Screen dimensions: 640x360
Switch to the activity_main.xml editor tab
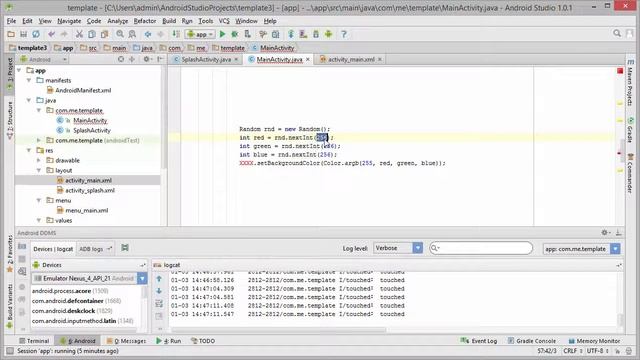pos(351,60)
